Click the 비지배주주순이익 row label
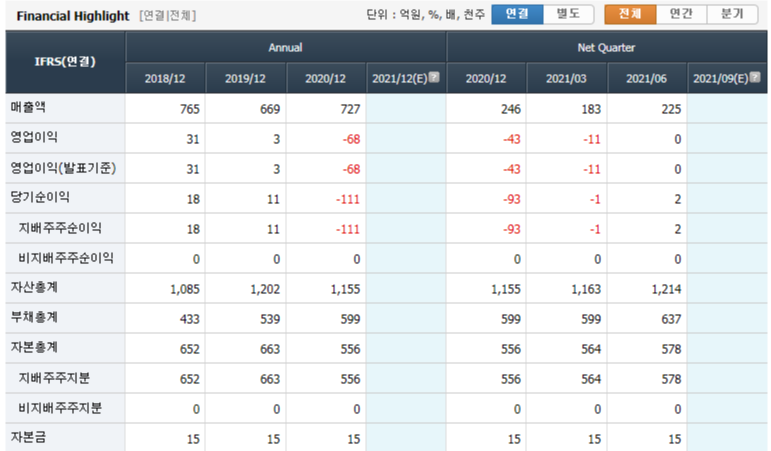The height and width of the screenshot is (451, 771). coord(66,258)
